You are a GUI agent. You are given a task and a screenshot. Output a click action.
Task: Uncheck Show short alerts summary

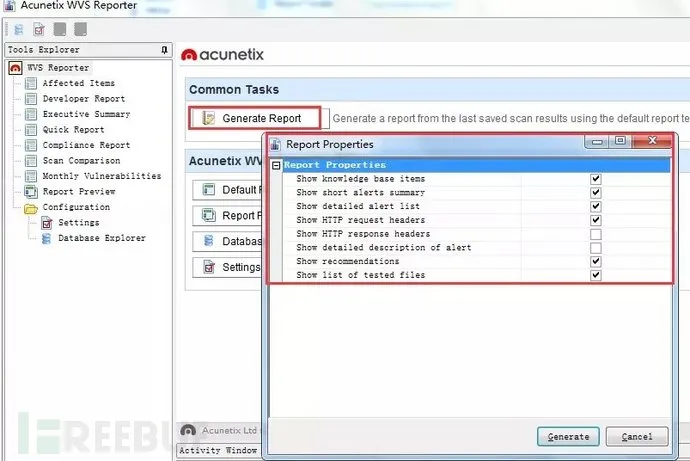pyautogui.click(x=595, y=193)
